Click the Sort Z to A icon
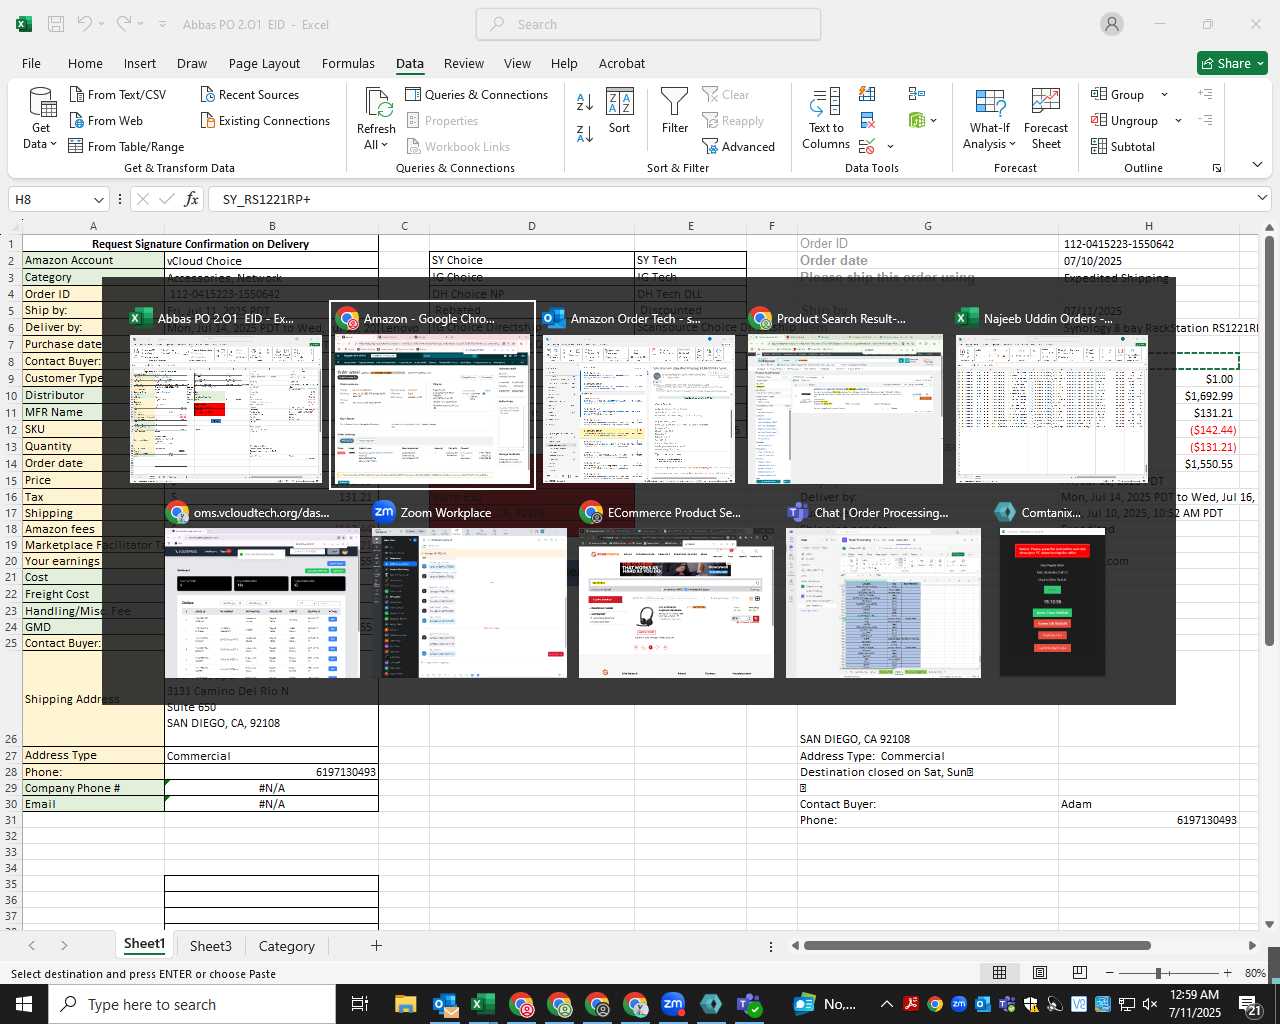This screenshot has height=1024, width=1280. 585,133
